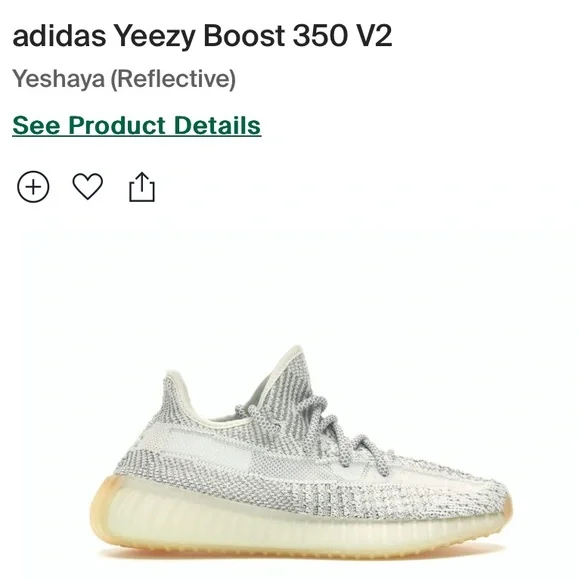Screen dimensions: 580x580
Task: Open See Product Details link
Action: pyautogui.click(x=137, y=125)
